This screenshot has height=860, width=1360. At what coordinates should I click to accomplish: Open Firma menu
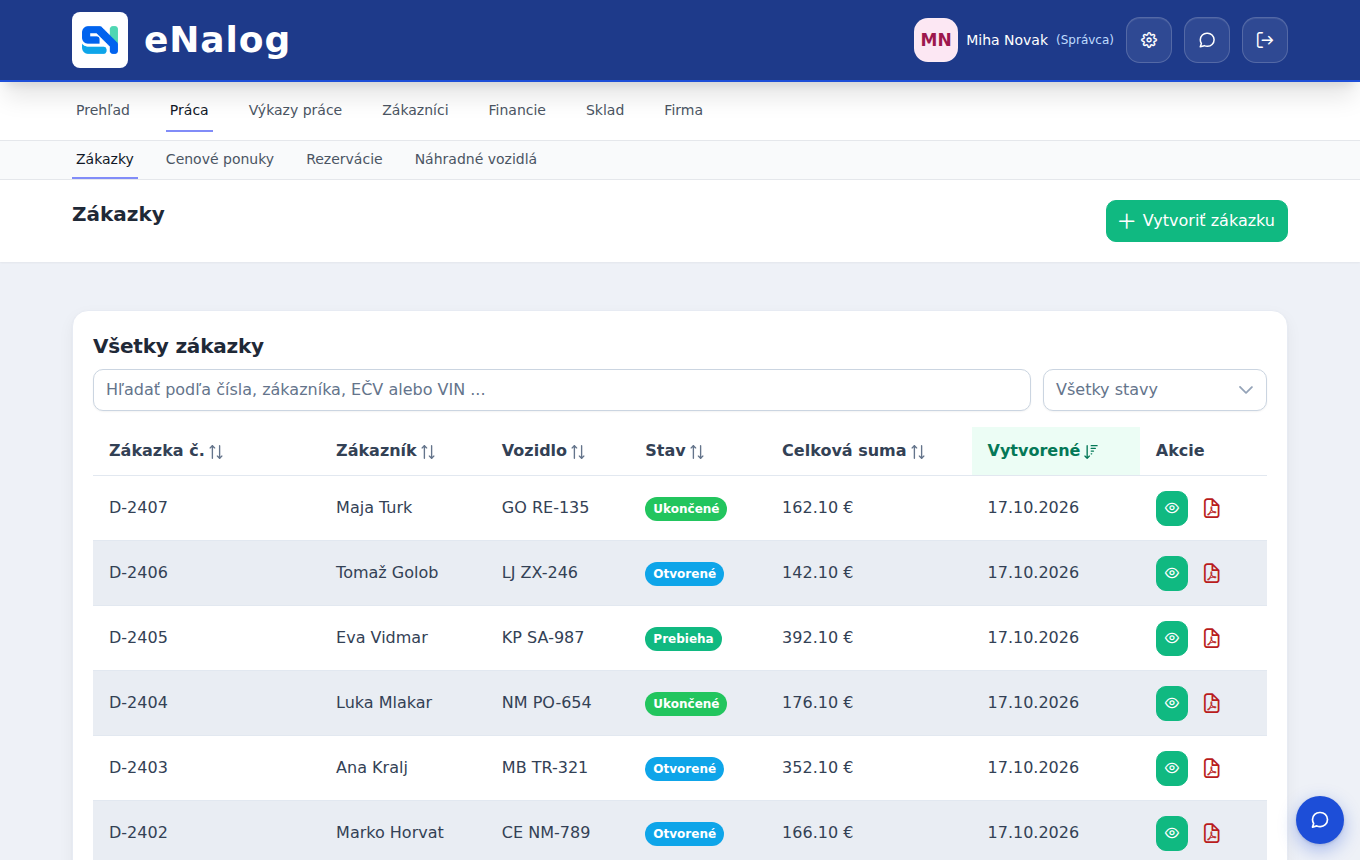(683, 110)
